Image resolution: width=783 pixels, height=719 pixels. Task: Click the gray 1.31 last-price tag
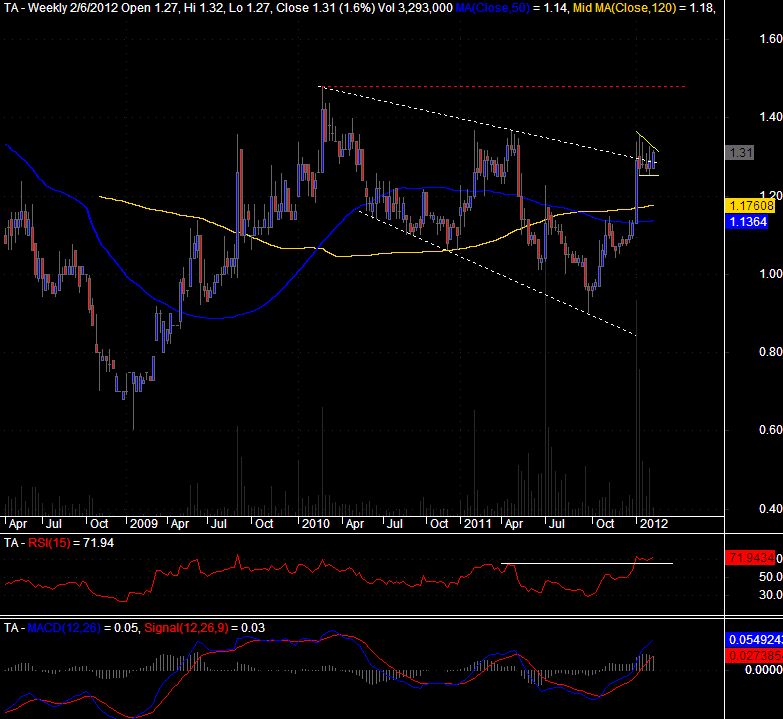(x=739, y=152)
